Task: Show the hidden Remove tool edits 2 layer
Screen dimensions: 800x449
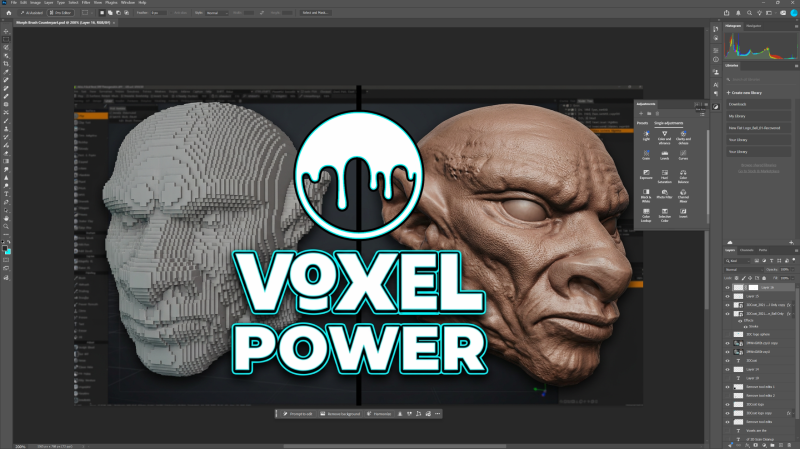Action: (x=728, y=395)
